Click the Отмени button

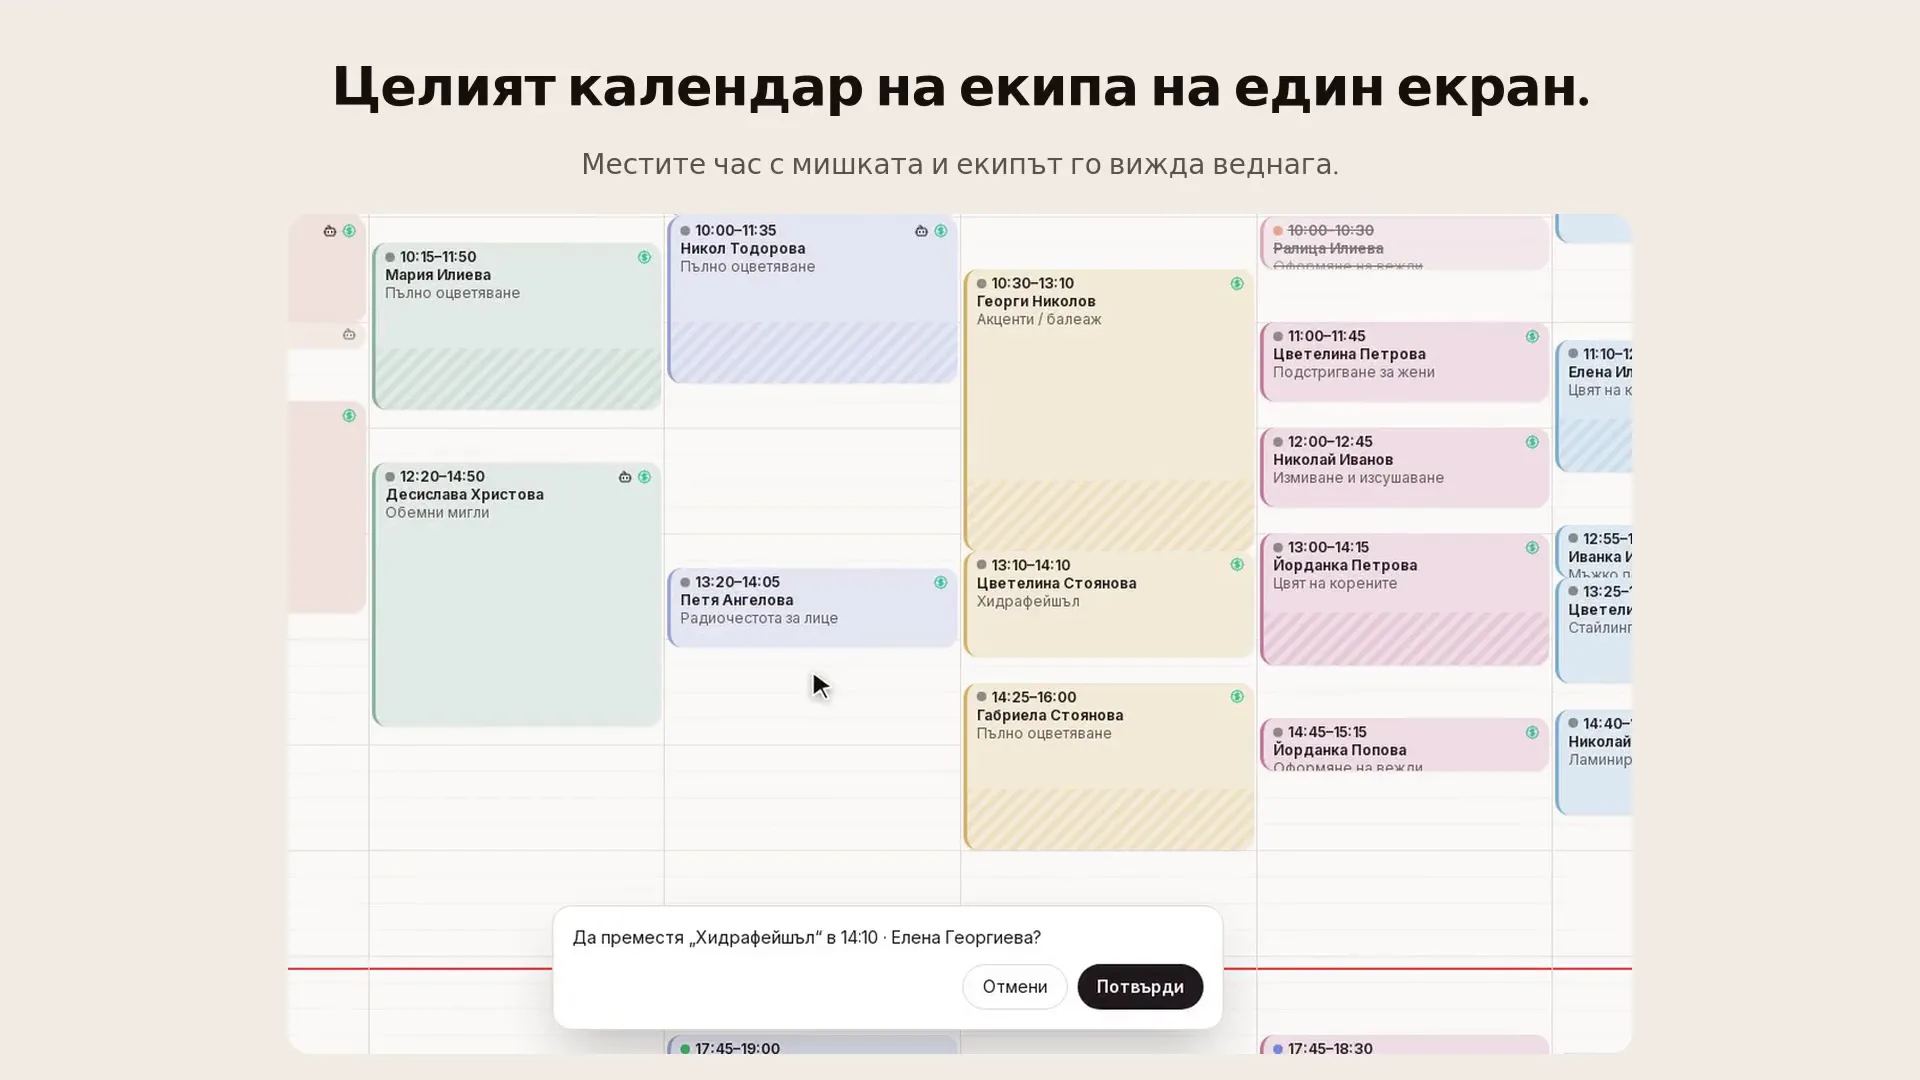coord(1014,986)
